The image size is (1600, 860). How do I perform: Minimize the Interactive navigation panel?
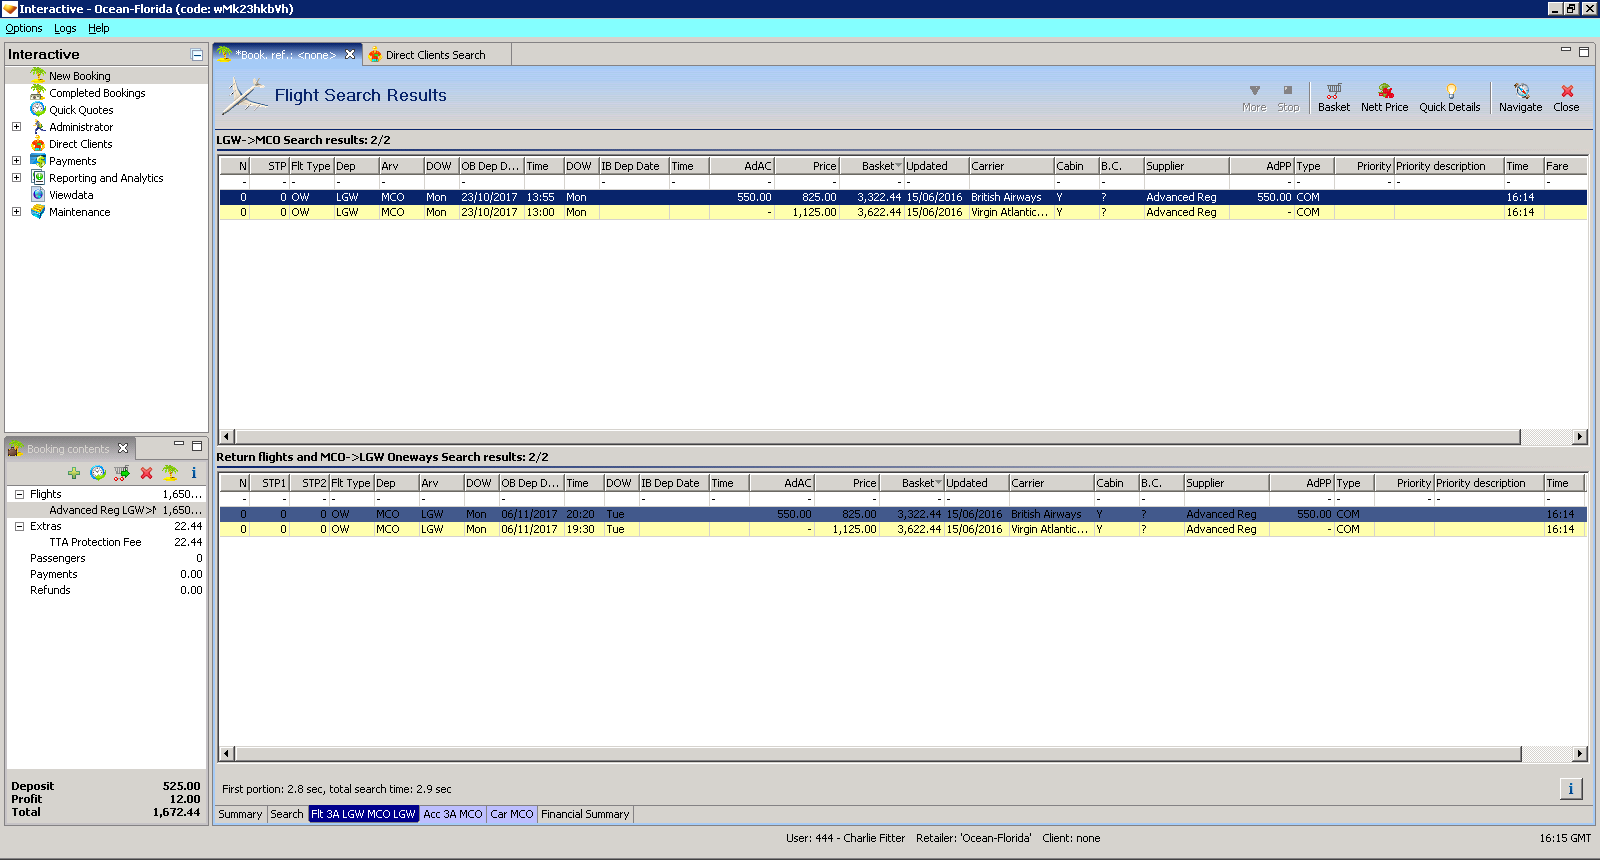click(x=197, y=55)
